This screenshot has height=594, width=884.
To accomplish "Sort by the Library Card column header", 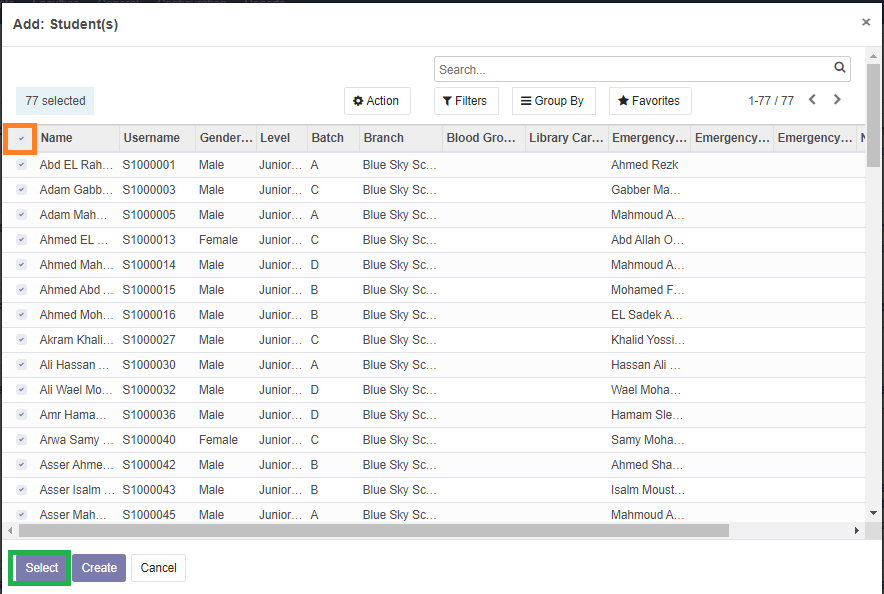I will [566, 138].
